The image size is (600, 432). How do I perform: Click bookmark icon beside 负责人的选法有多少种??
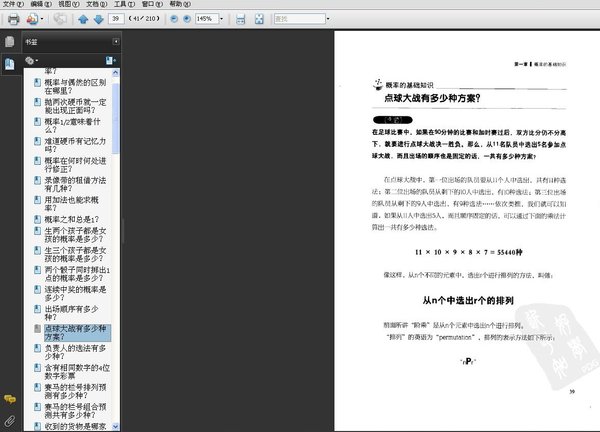(x=37, y=348)
